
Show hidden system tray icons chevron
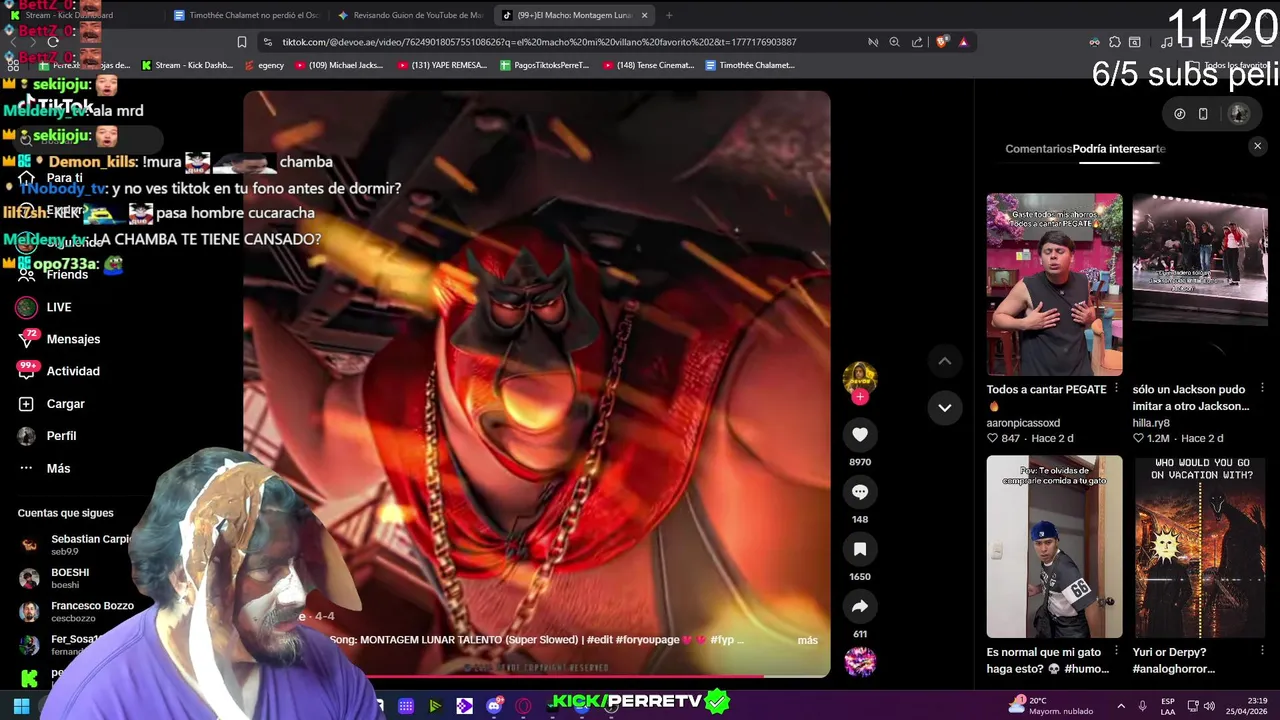(x=1121, y=706)
